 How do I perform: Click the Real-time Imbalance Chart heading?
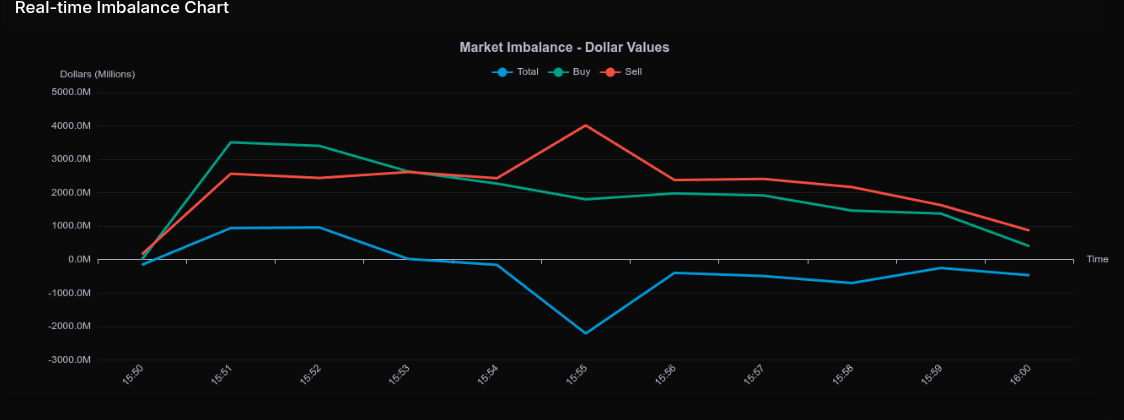point(121,8)
